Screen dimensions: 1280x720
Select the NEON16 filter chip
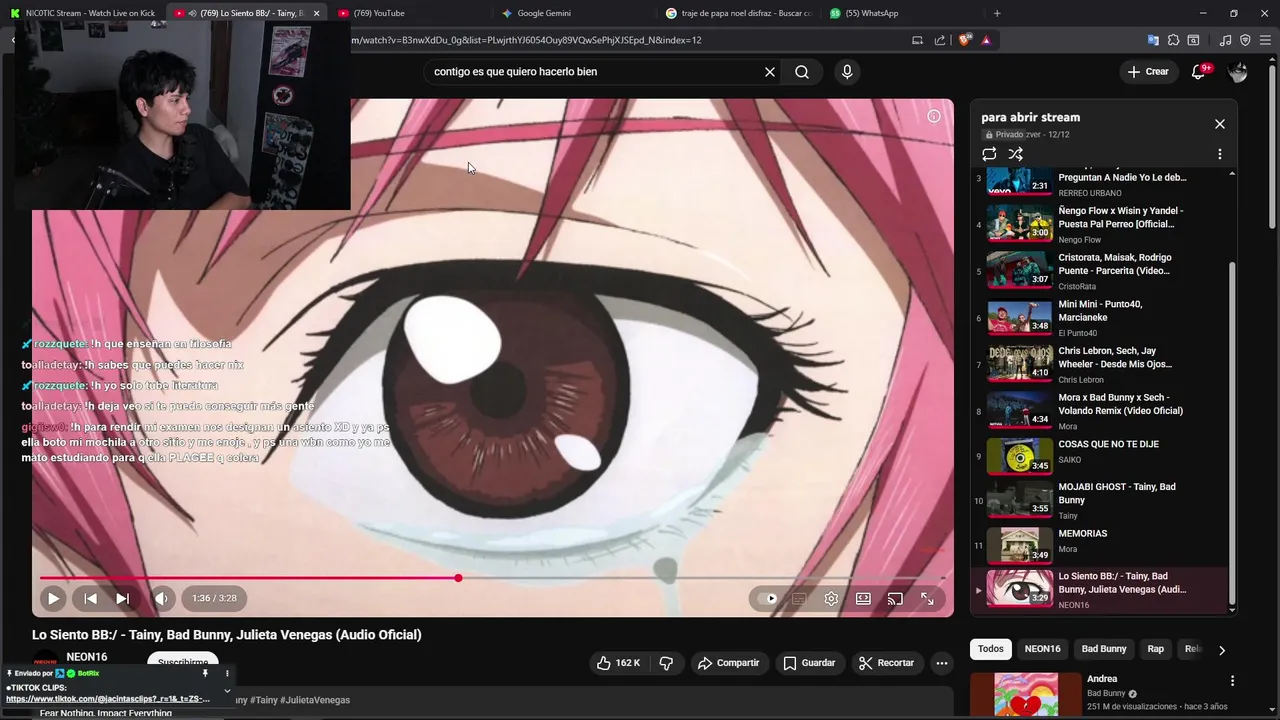[1042, 649]
